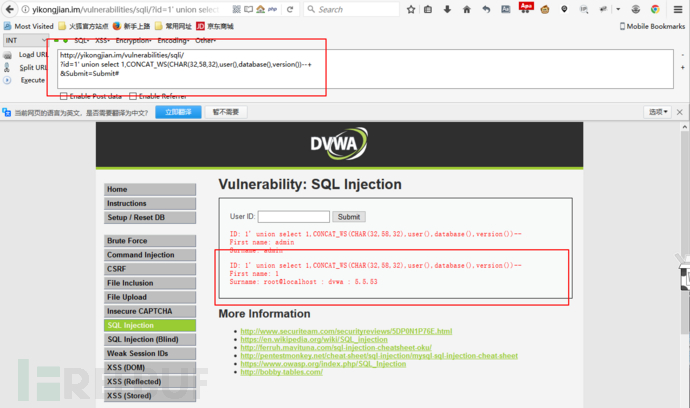Open Insecure CAPTCHA page
Image resolution: width=690 pixels, height=408 pixels.
click(150, 311)
